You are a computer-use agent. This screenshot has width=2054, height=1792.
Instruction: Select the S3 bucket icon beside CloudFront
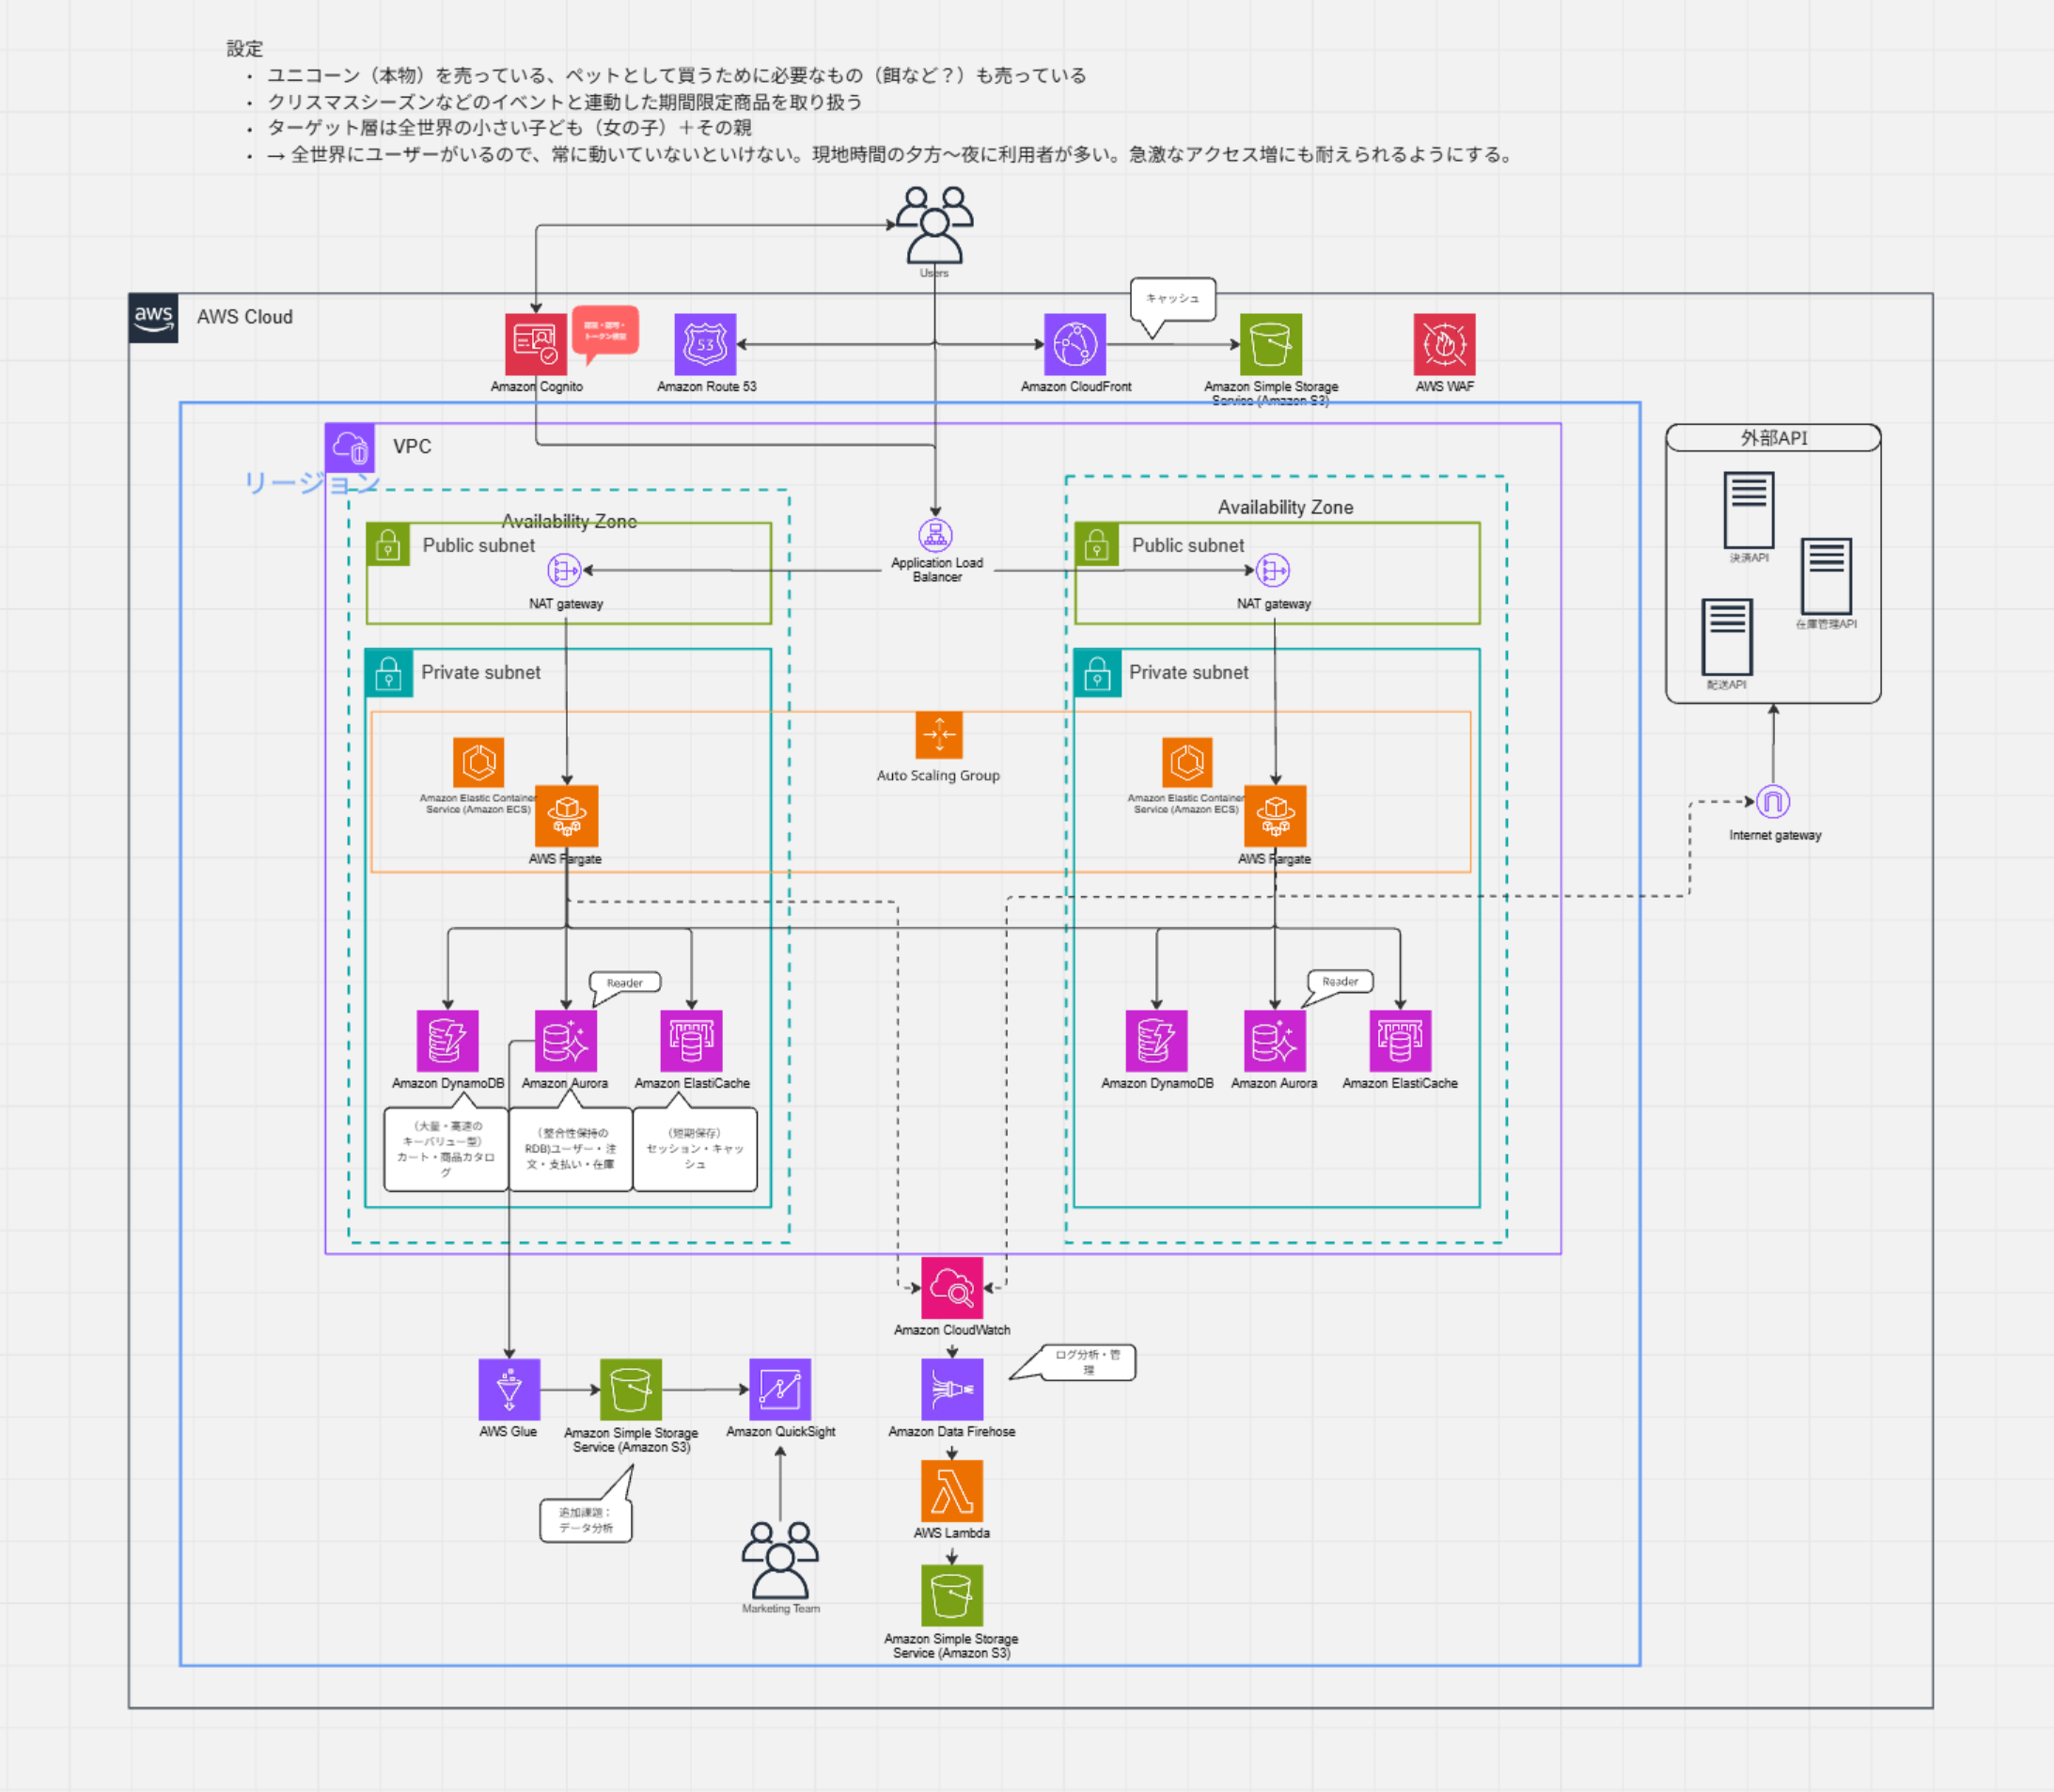[1271, 344]
